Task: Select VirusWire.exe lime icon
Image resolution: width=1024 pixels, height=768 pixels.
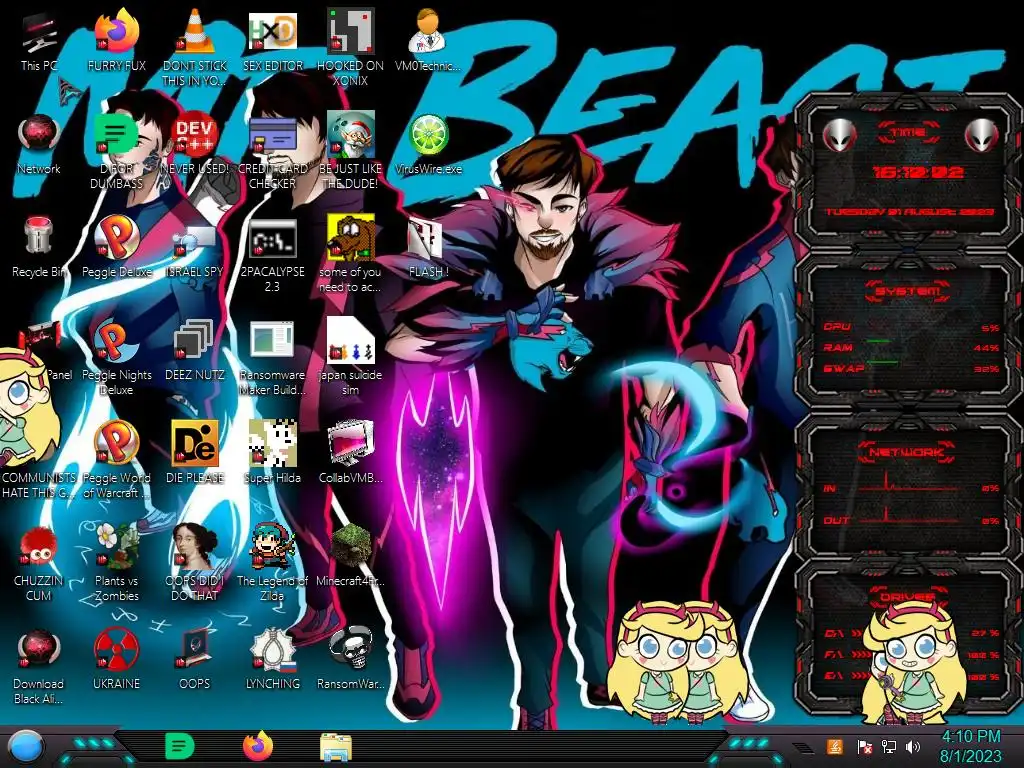Action: 428,144
